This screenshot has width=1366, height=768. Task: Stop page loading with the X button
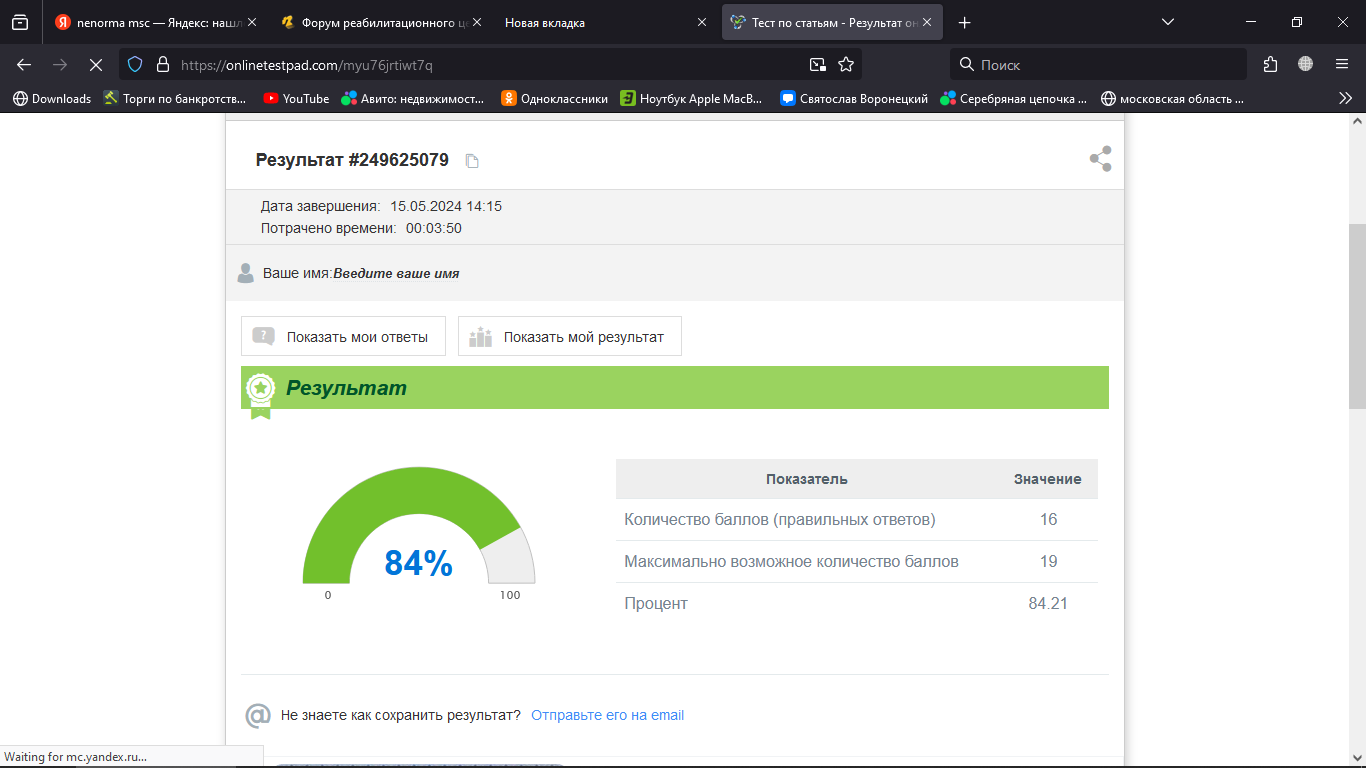point(95,64)
